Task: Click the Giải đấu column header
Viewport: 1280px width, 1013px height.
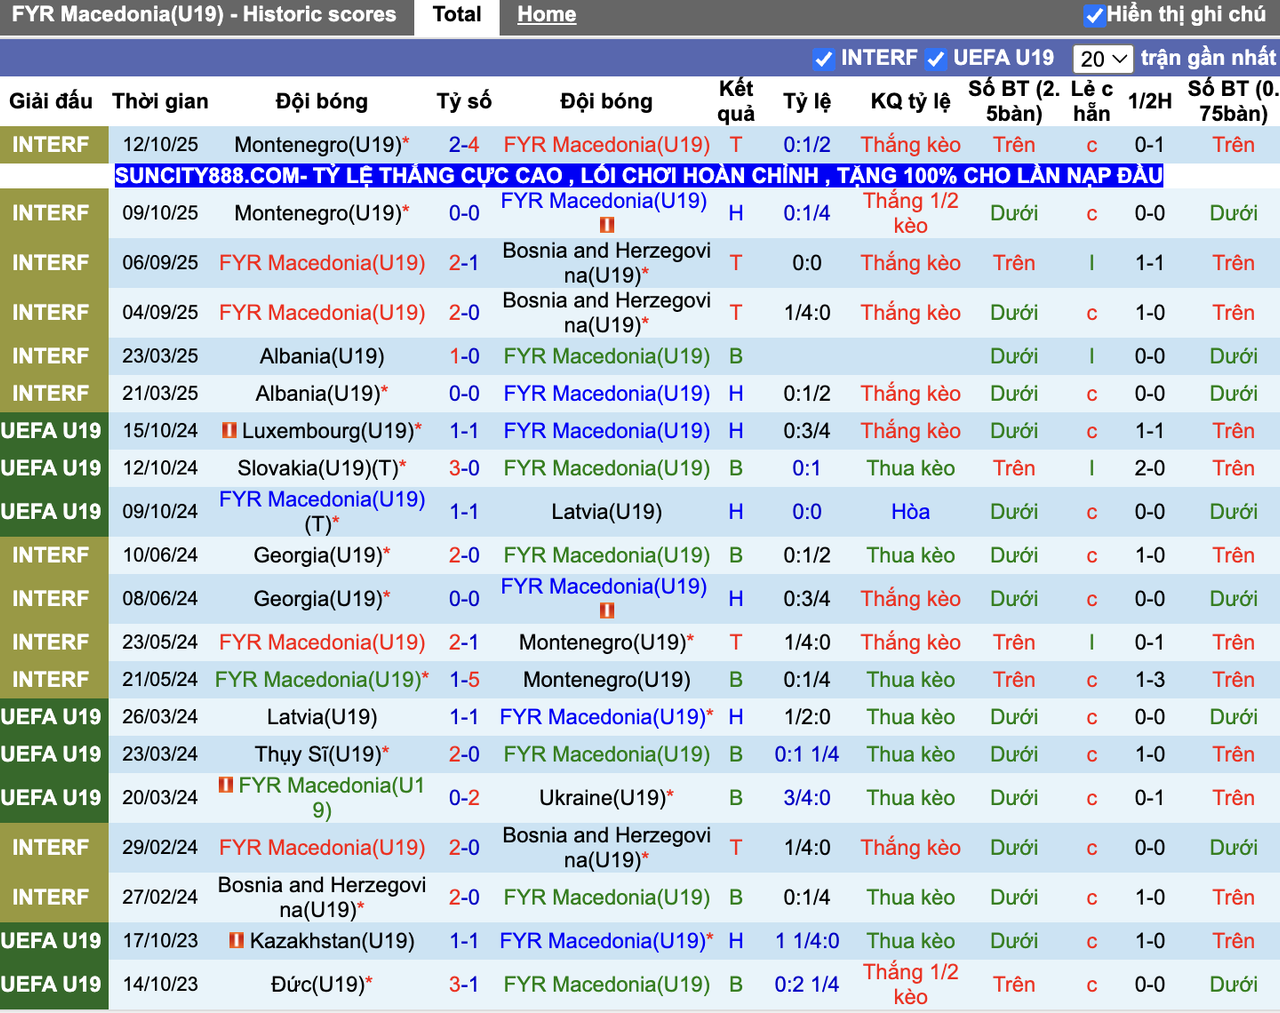Action: [51, 101]
